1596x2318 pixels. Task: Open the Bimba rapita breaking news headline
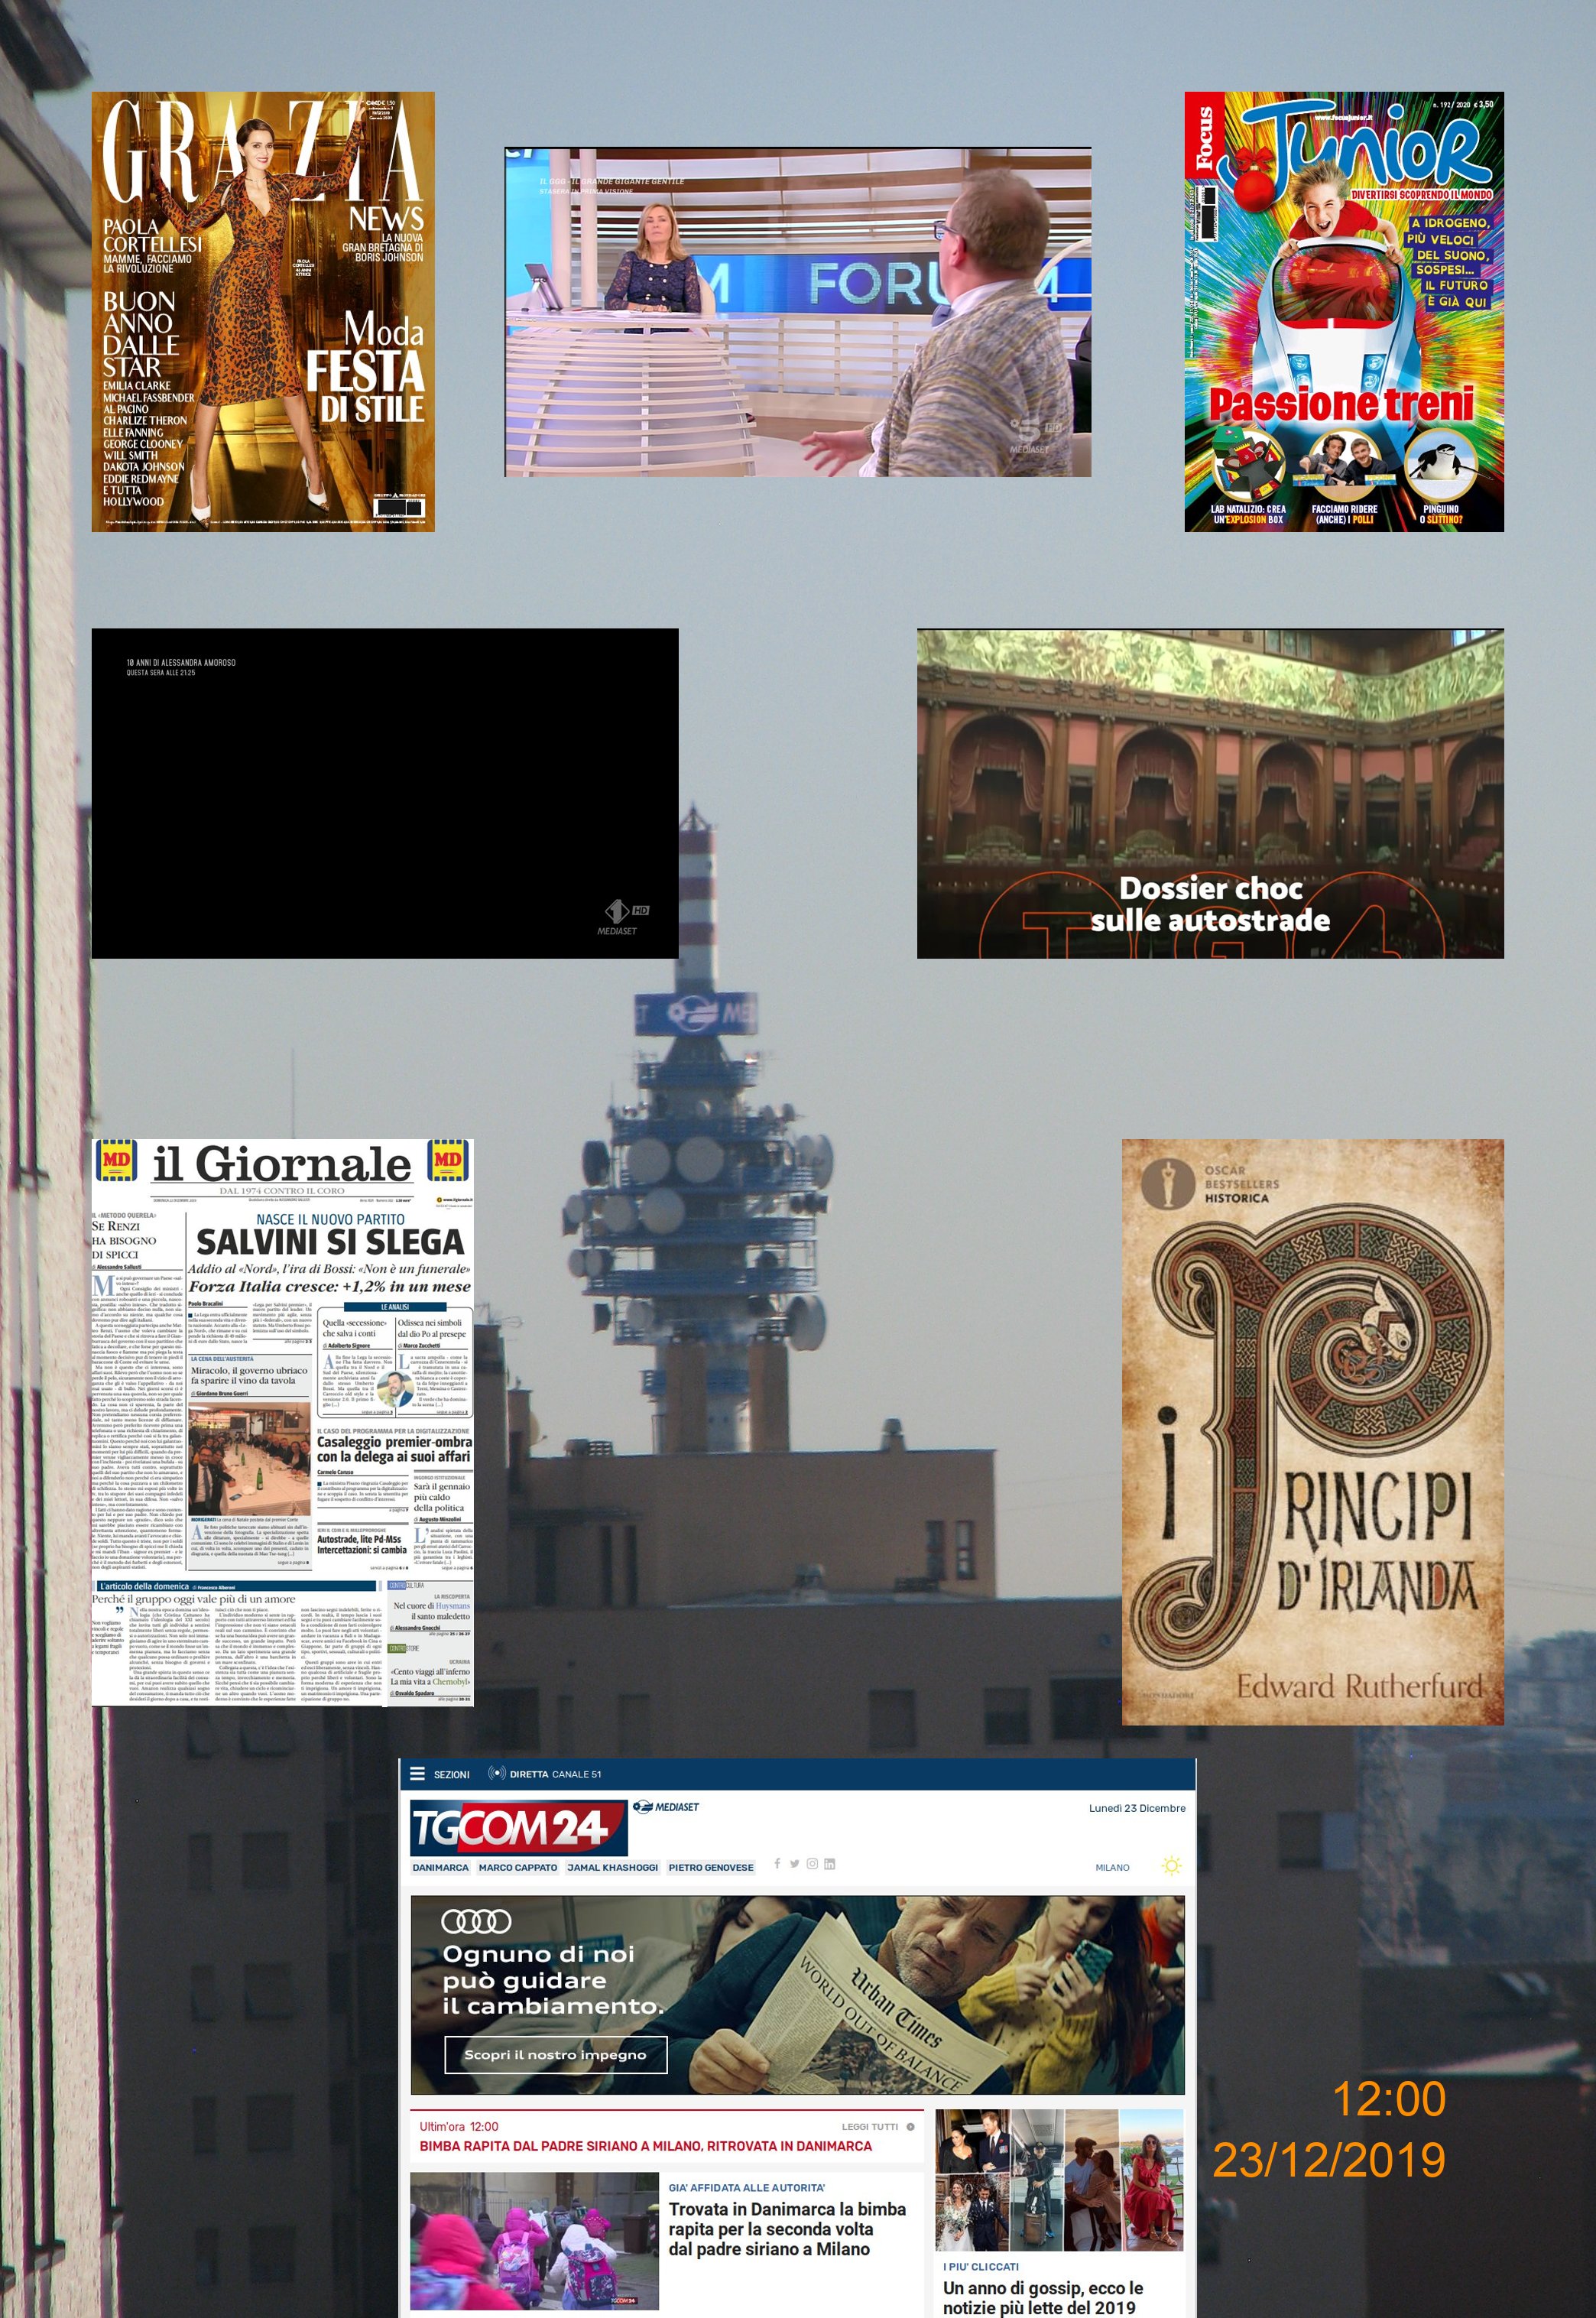(x=645, y=2146)
